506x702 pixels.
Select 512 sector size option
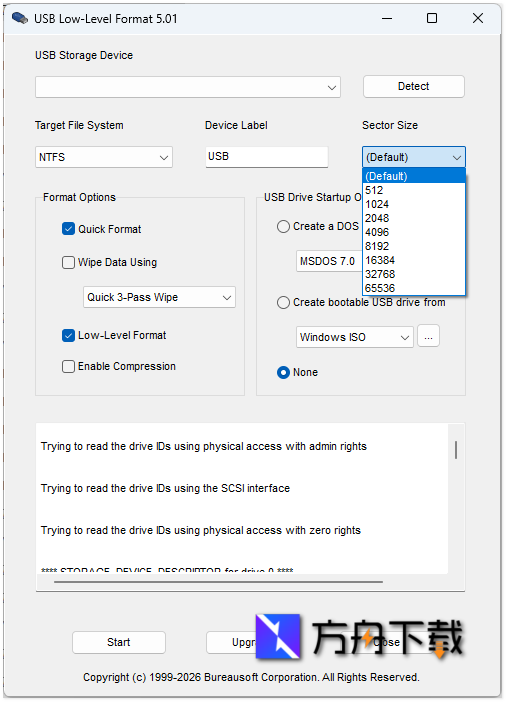[x=413, y=190]
